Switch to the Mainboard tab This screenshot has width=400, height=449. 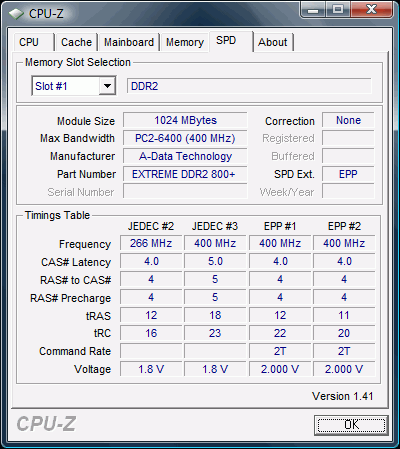129,42
